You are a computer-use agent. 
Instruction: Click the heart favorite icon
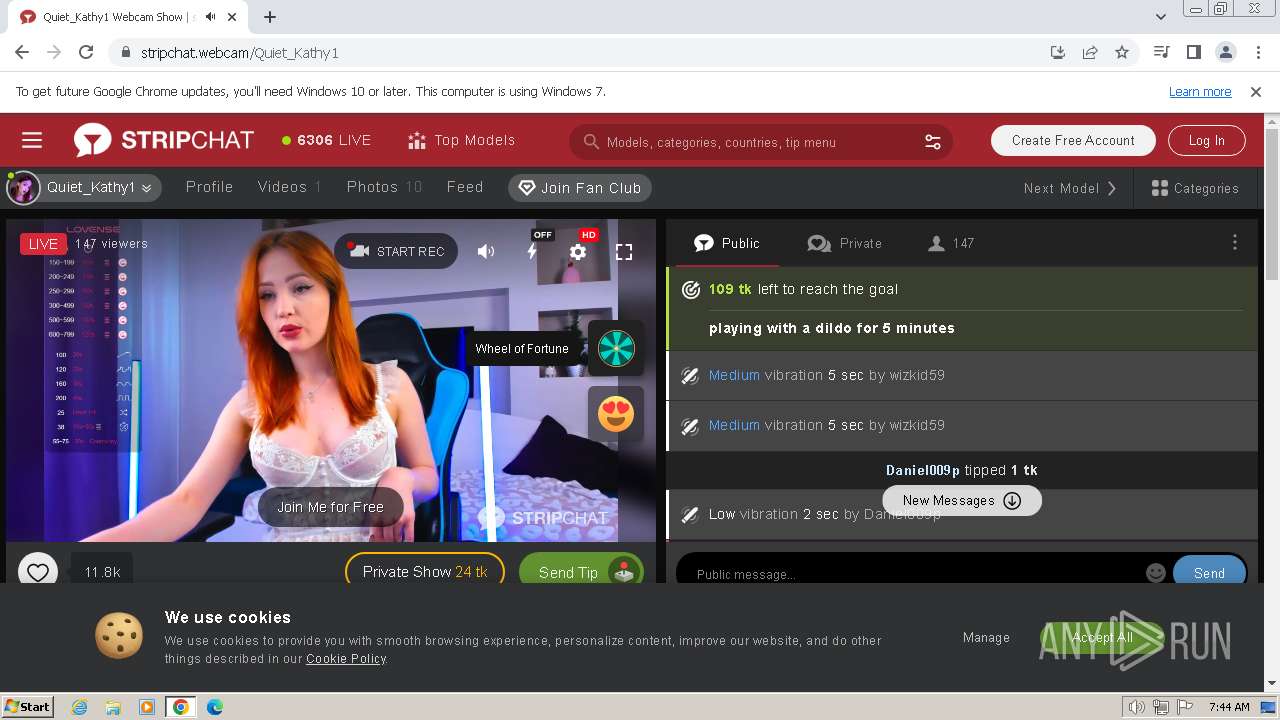[38, 572]
